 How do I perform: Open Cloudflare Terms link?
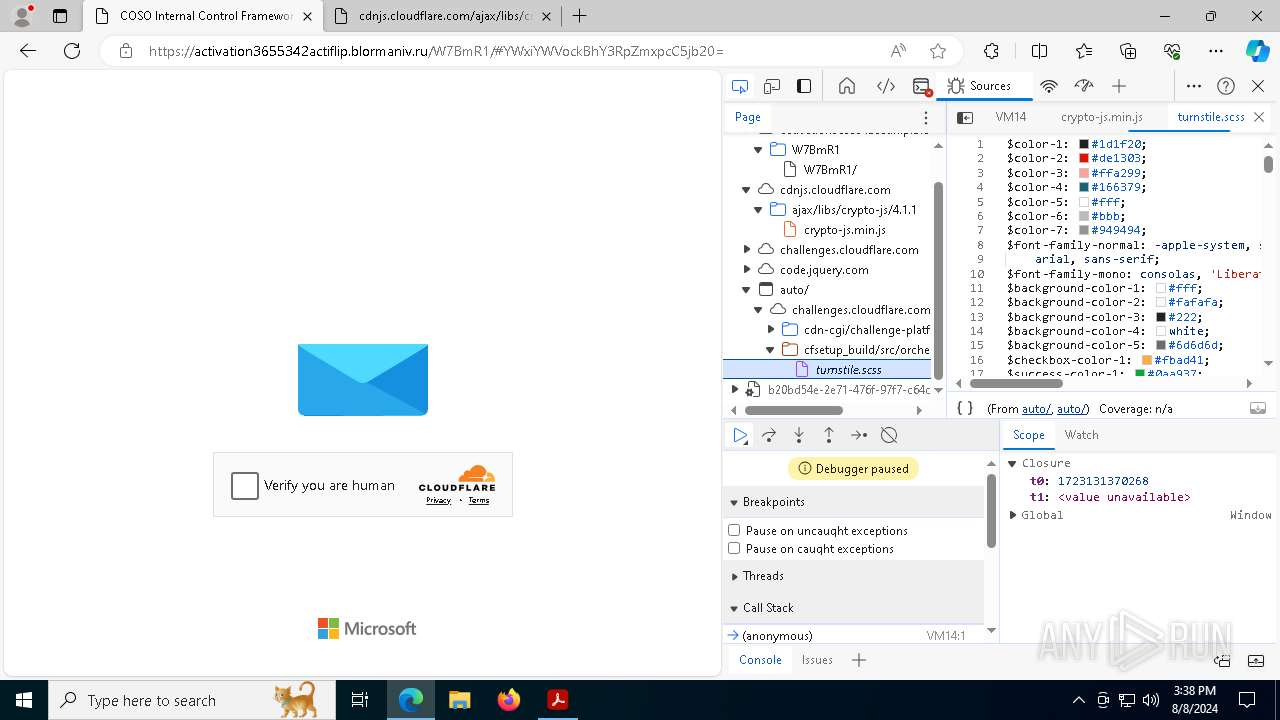479,500
